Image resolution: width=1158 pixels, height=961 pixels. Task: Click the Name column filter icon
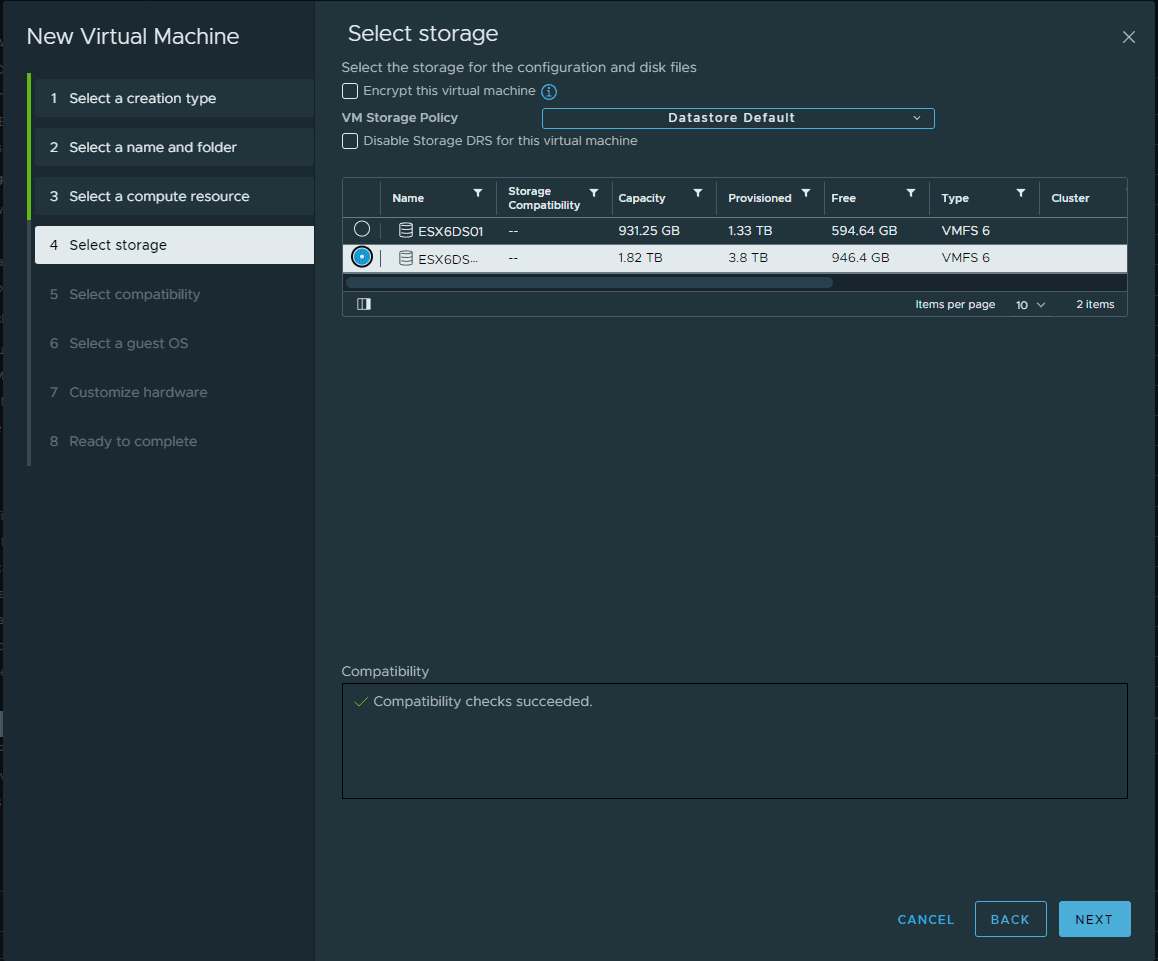(x=477, y=193)
